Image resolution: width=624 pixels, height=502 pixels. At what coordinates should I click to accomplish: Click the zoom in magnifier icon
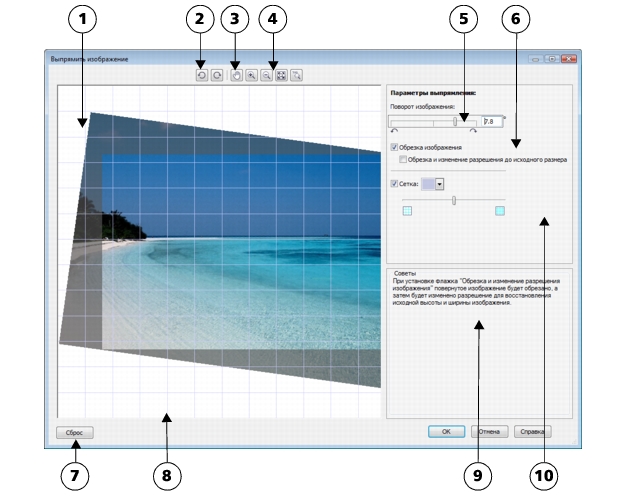pyautogui.click(x=251, y=75)
